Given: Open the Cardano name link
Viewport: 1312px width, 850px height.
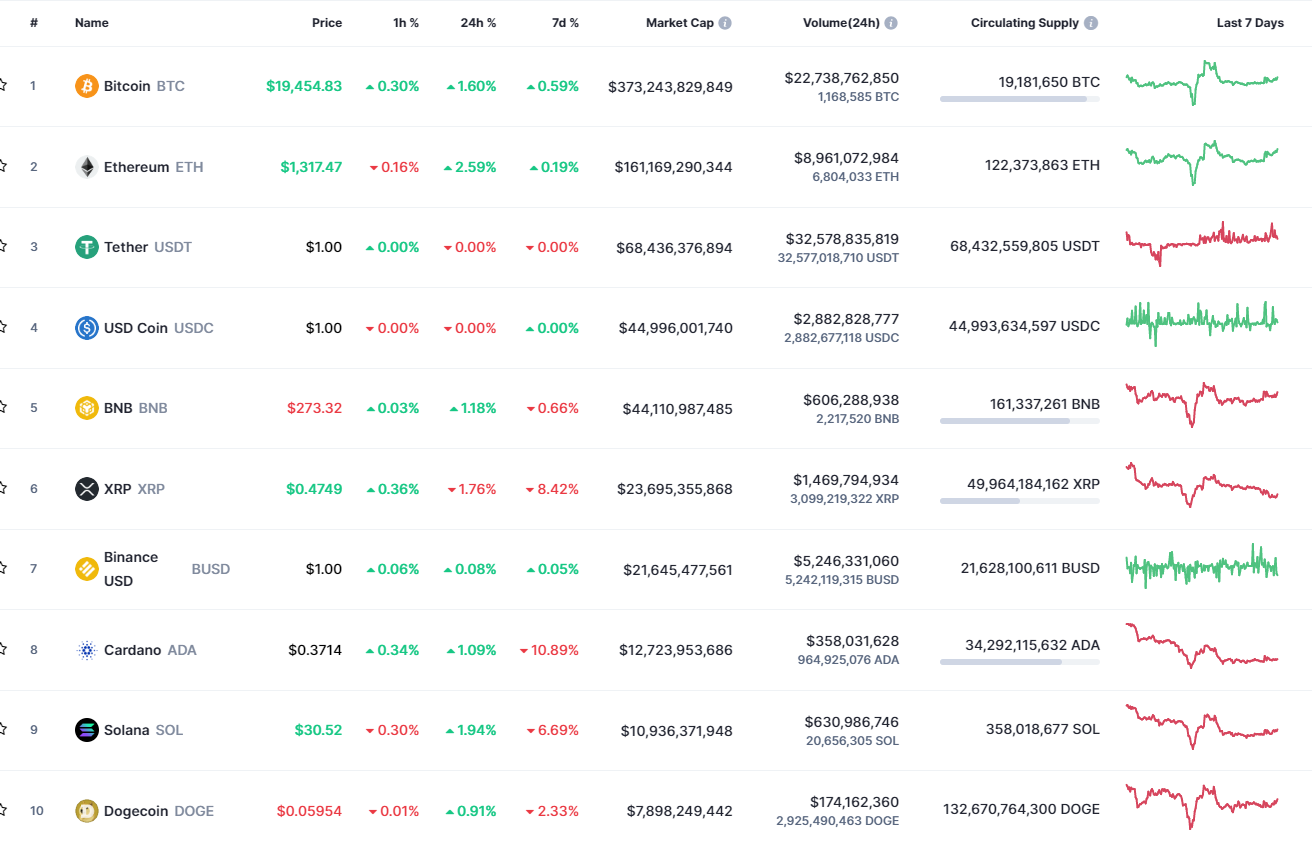Looking at the screenshot, I should pos(132,649).
